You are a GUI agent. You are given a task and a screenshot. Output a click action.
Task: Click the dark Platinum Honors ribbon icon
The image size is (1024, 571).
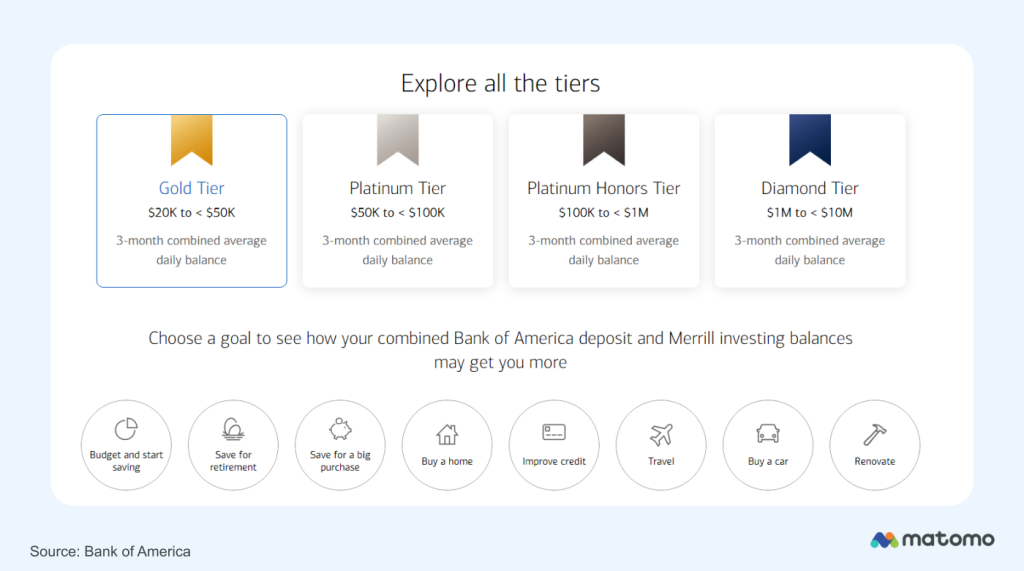pyautogui.click(x=603, y=140)
